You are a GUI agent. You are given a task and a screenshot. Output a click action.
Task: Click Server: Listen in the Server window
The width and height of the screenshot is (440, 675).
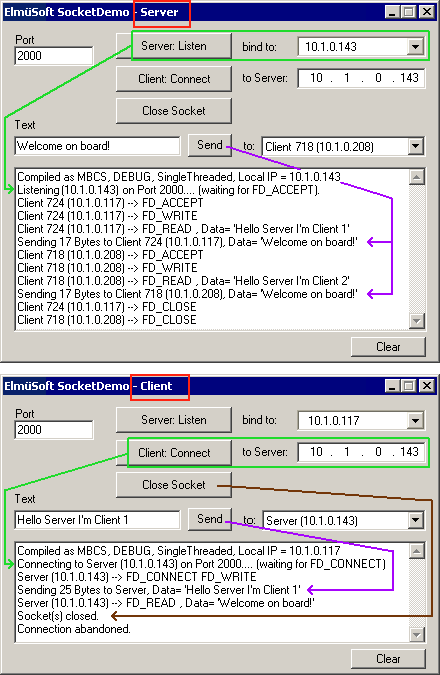tap(174, 46)
